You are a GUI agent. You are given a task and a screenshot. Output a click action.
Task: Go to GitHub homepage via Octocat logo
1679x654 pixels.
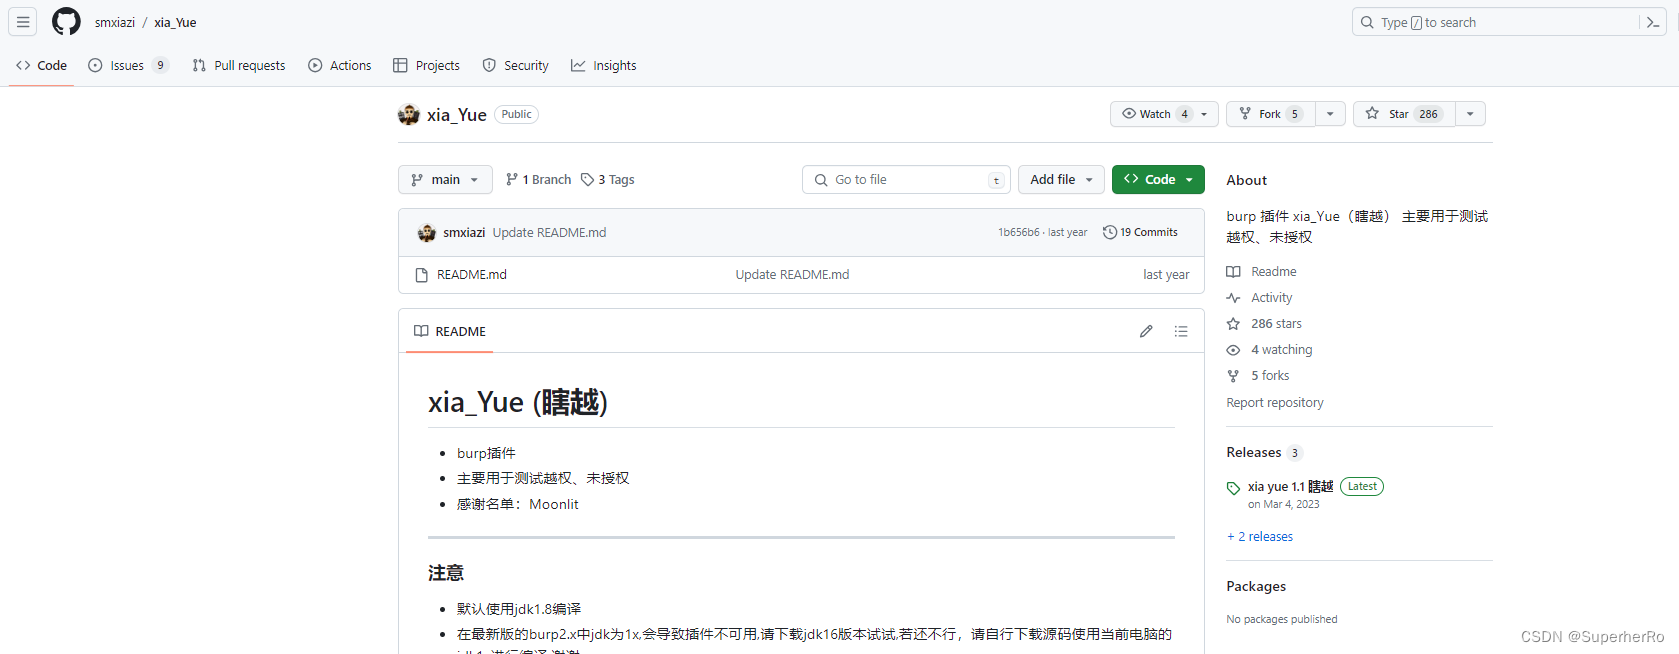[66, 22]
